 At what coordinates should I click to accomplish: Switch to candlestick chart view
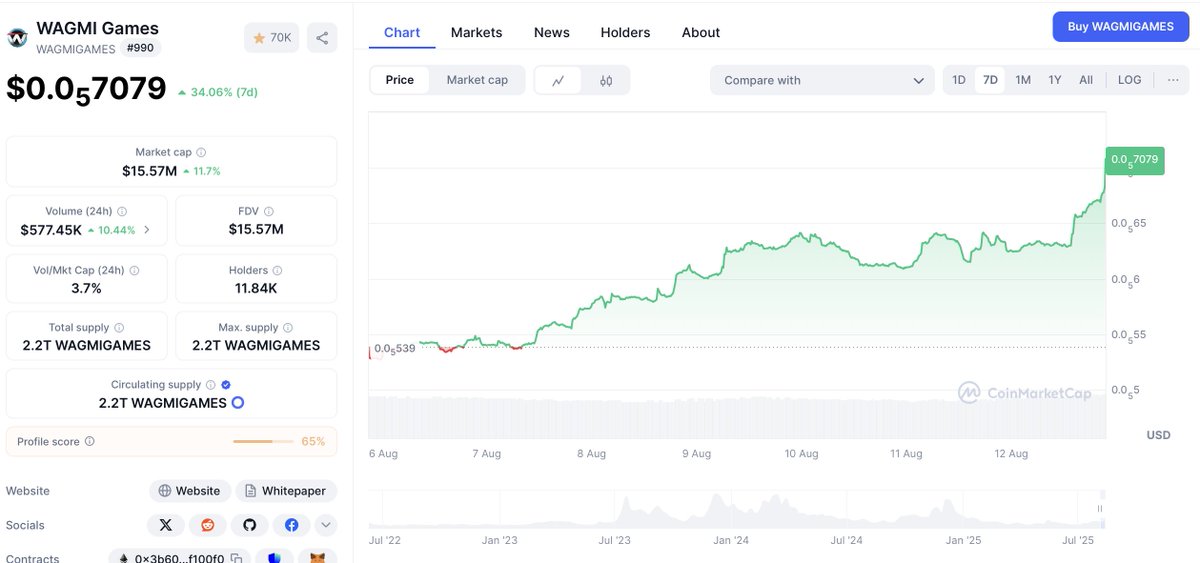[606, 80]
